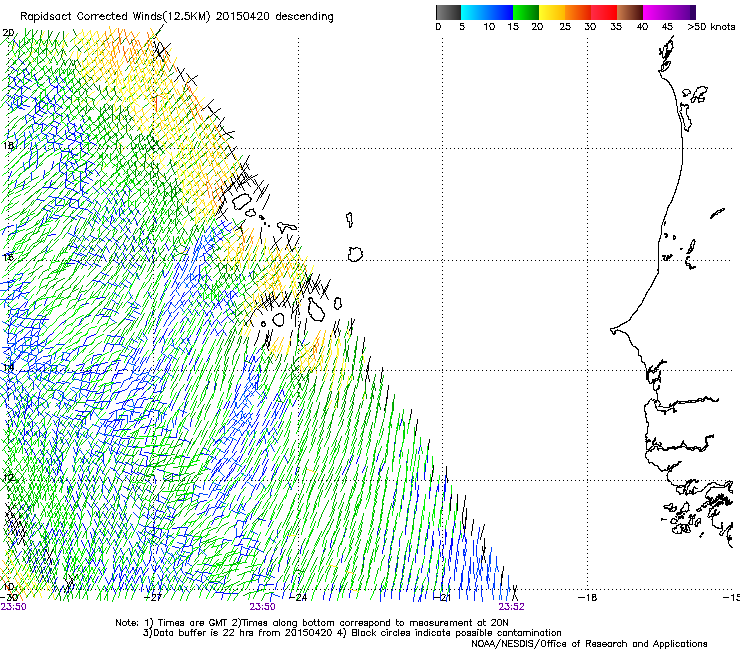
Task: Click the '23:50' time label near -24 longitude
Action: [262, 607]
